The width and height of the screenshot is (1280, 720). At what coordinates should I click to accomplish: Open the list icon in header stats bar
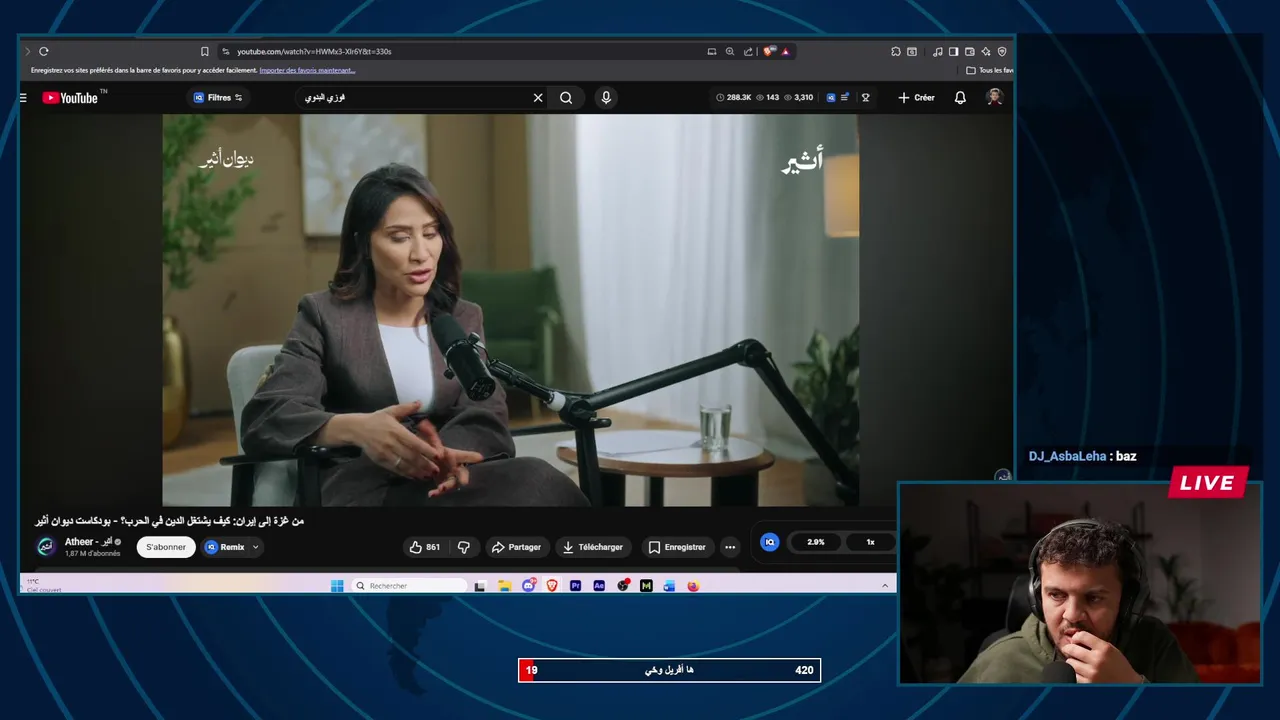click(x=845, y=97)
